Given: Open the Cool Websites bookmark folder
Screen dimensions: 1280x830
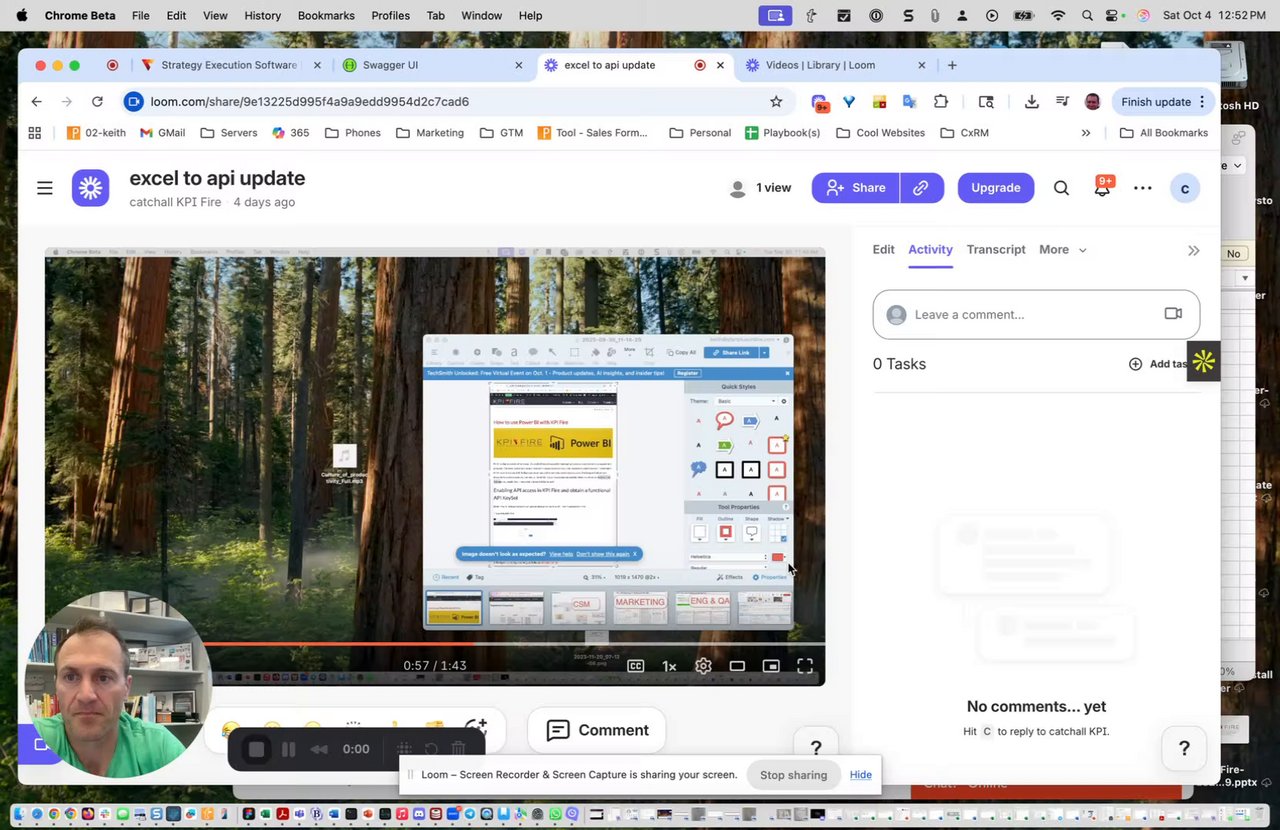Looking at the screenshot, I should (x=880, y=133).
